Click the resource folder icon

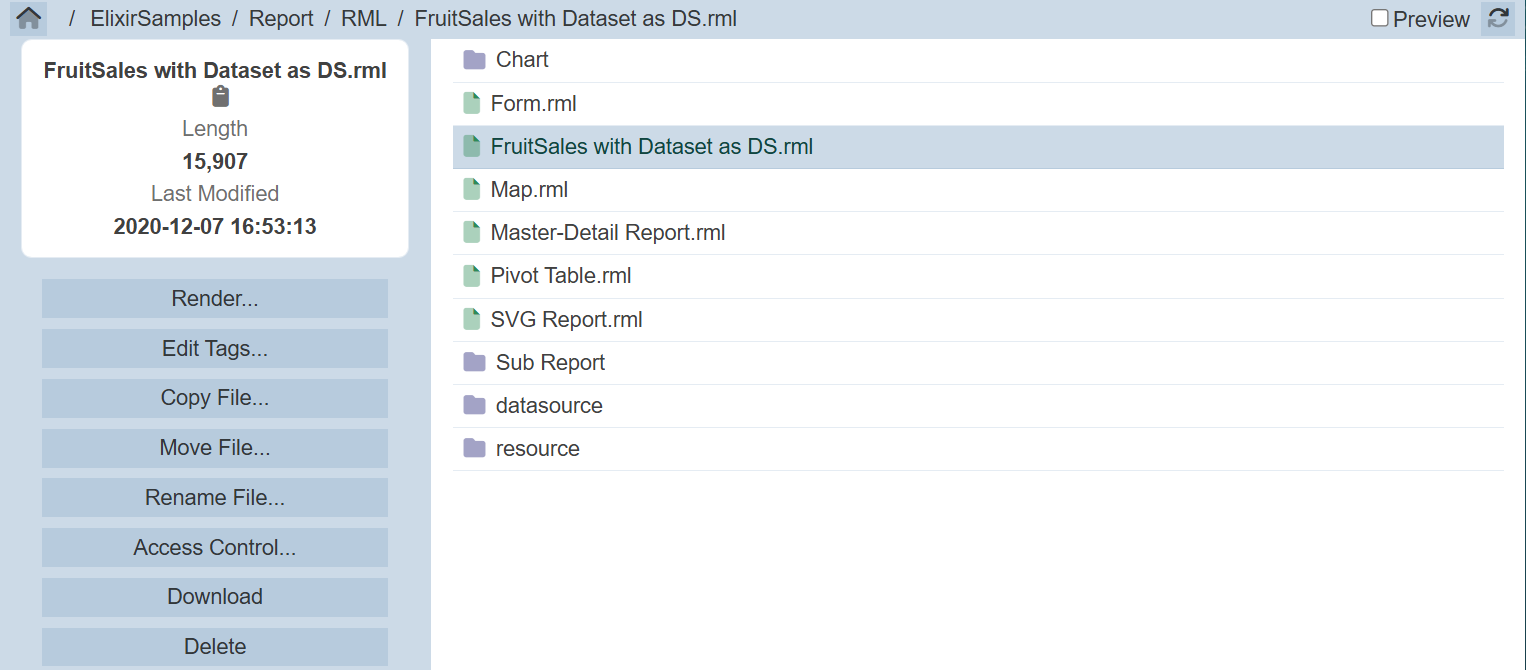[474, 448]
